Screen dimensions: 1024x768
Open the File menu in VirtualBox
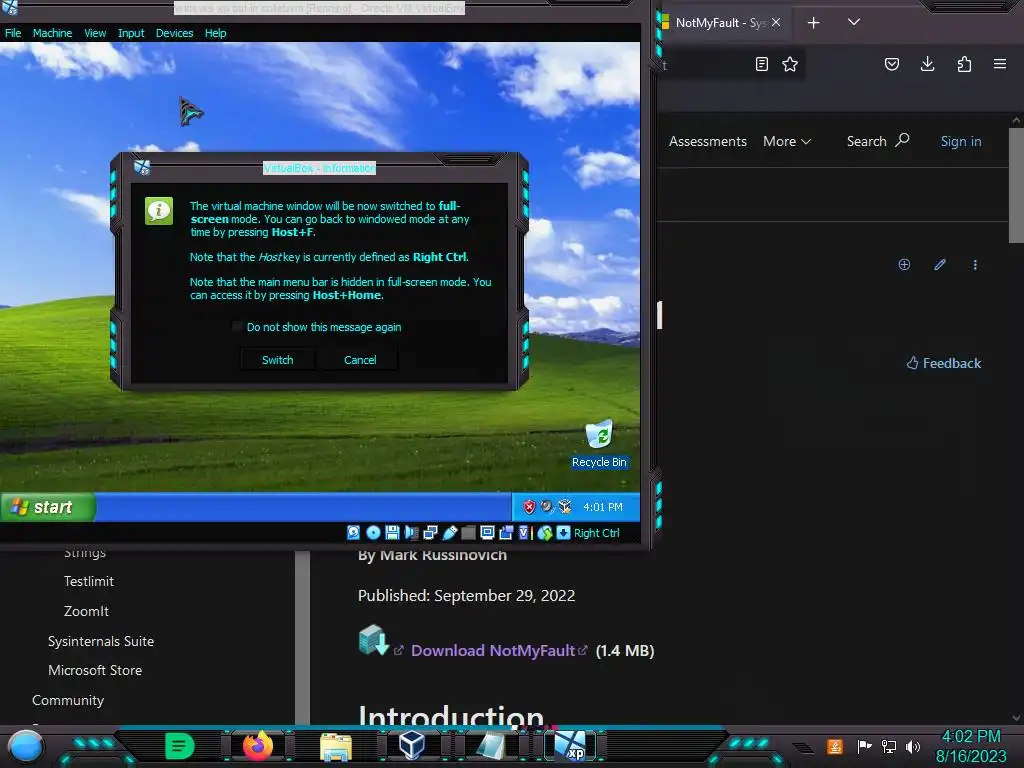point(13,33)
